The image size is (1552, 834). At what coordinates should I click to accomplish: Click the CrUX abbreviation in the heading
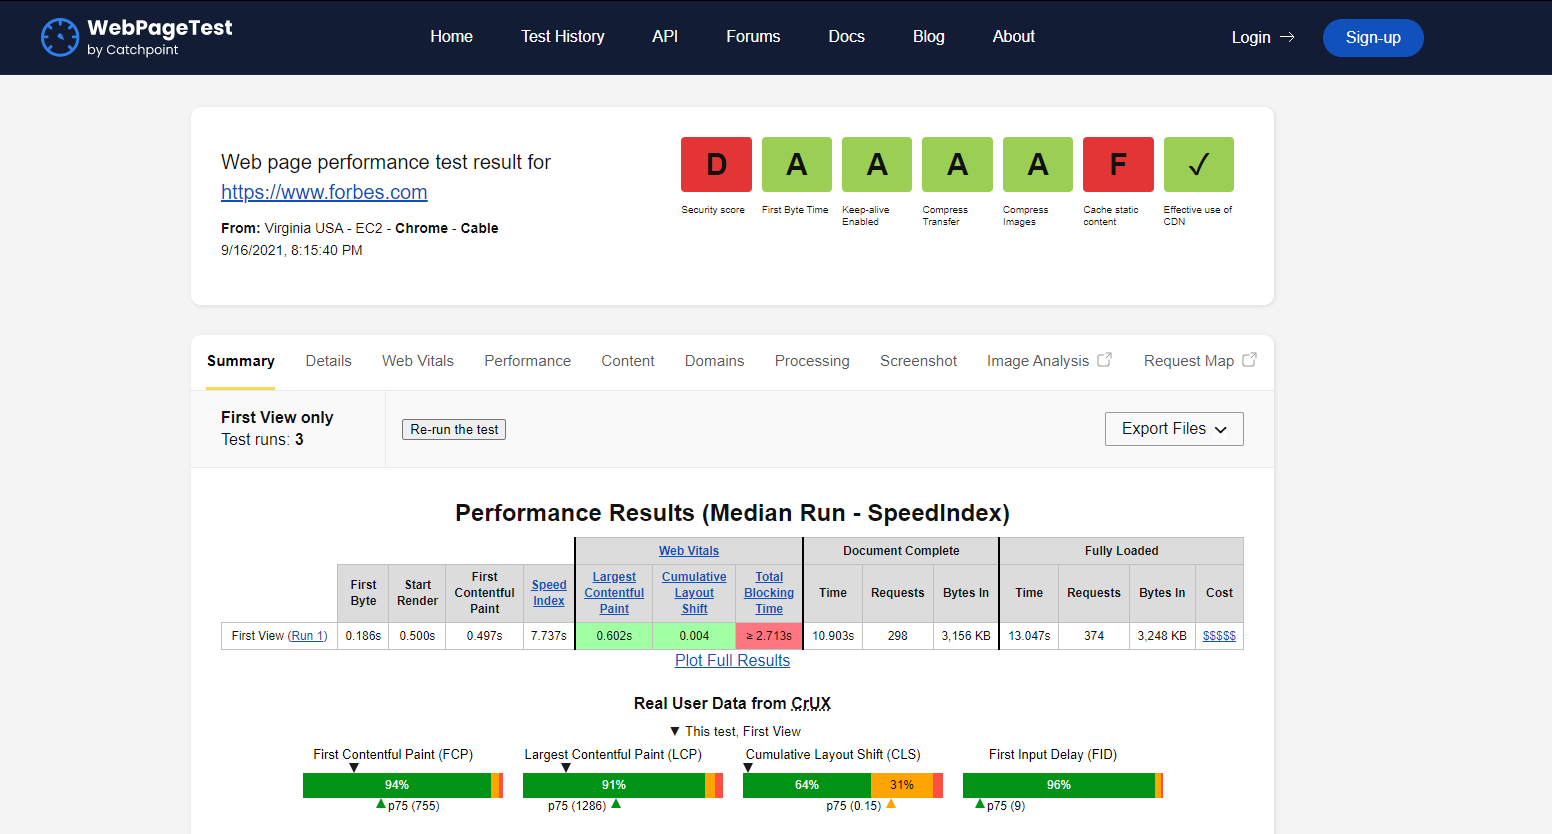(811, 703)
